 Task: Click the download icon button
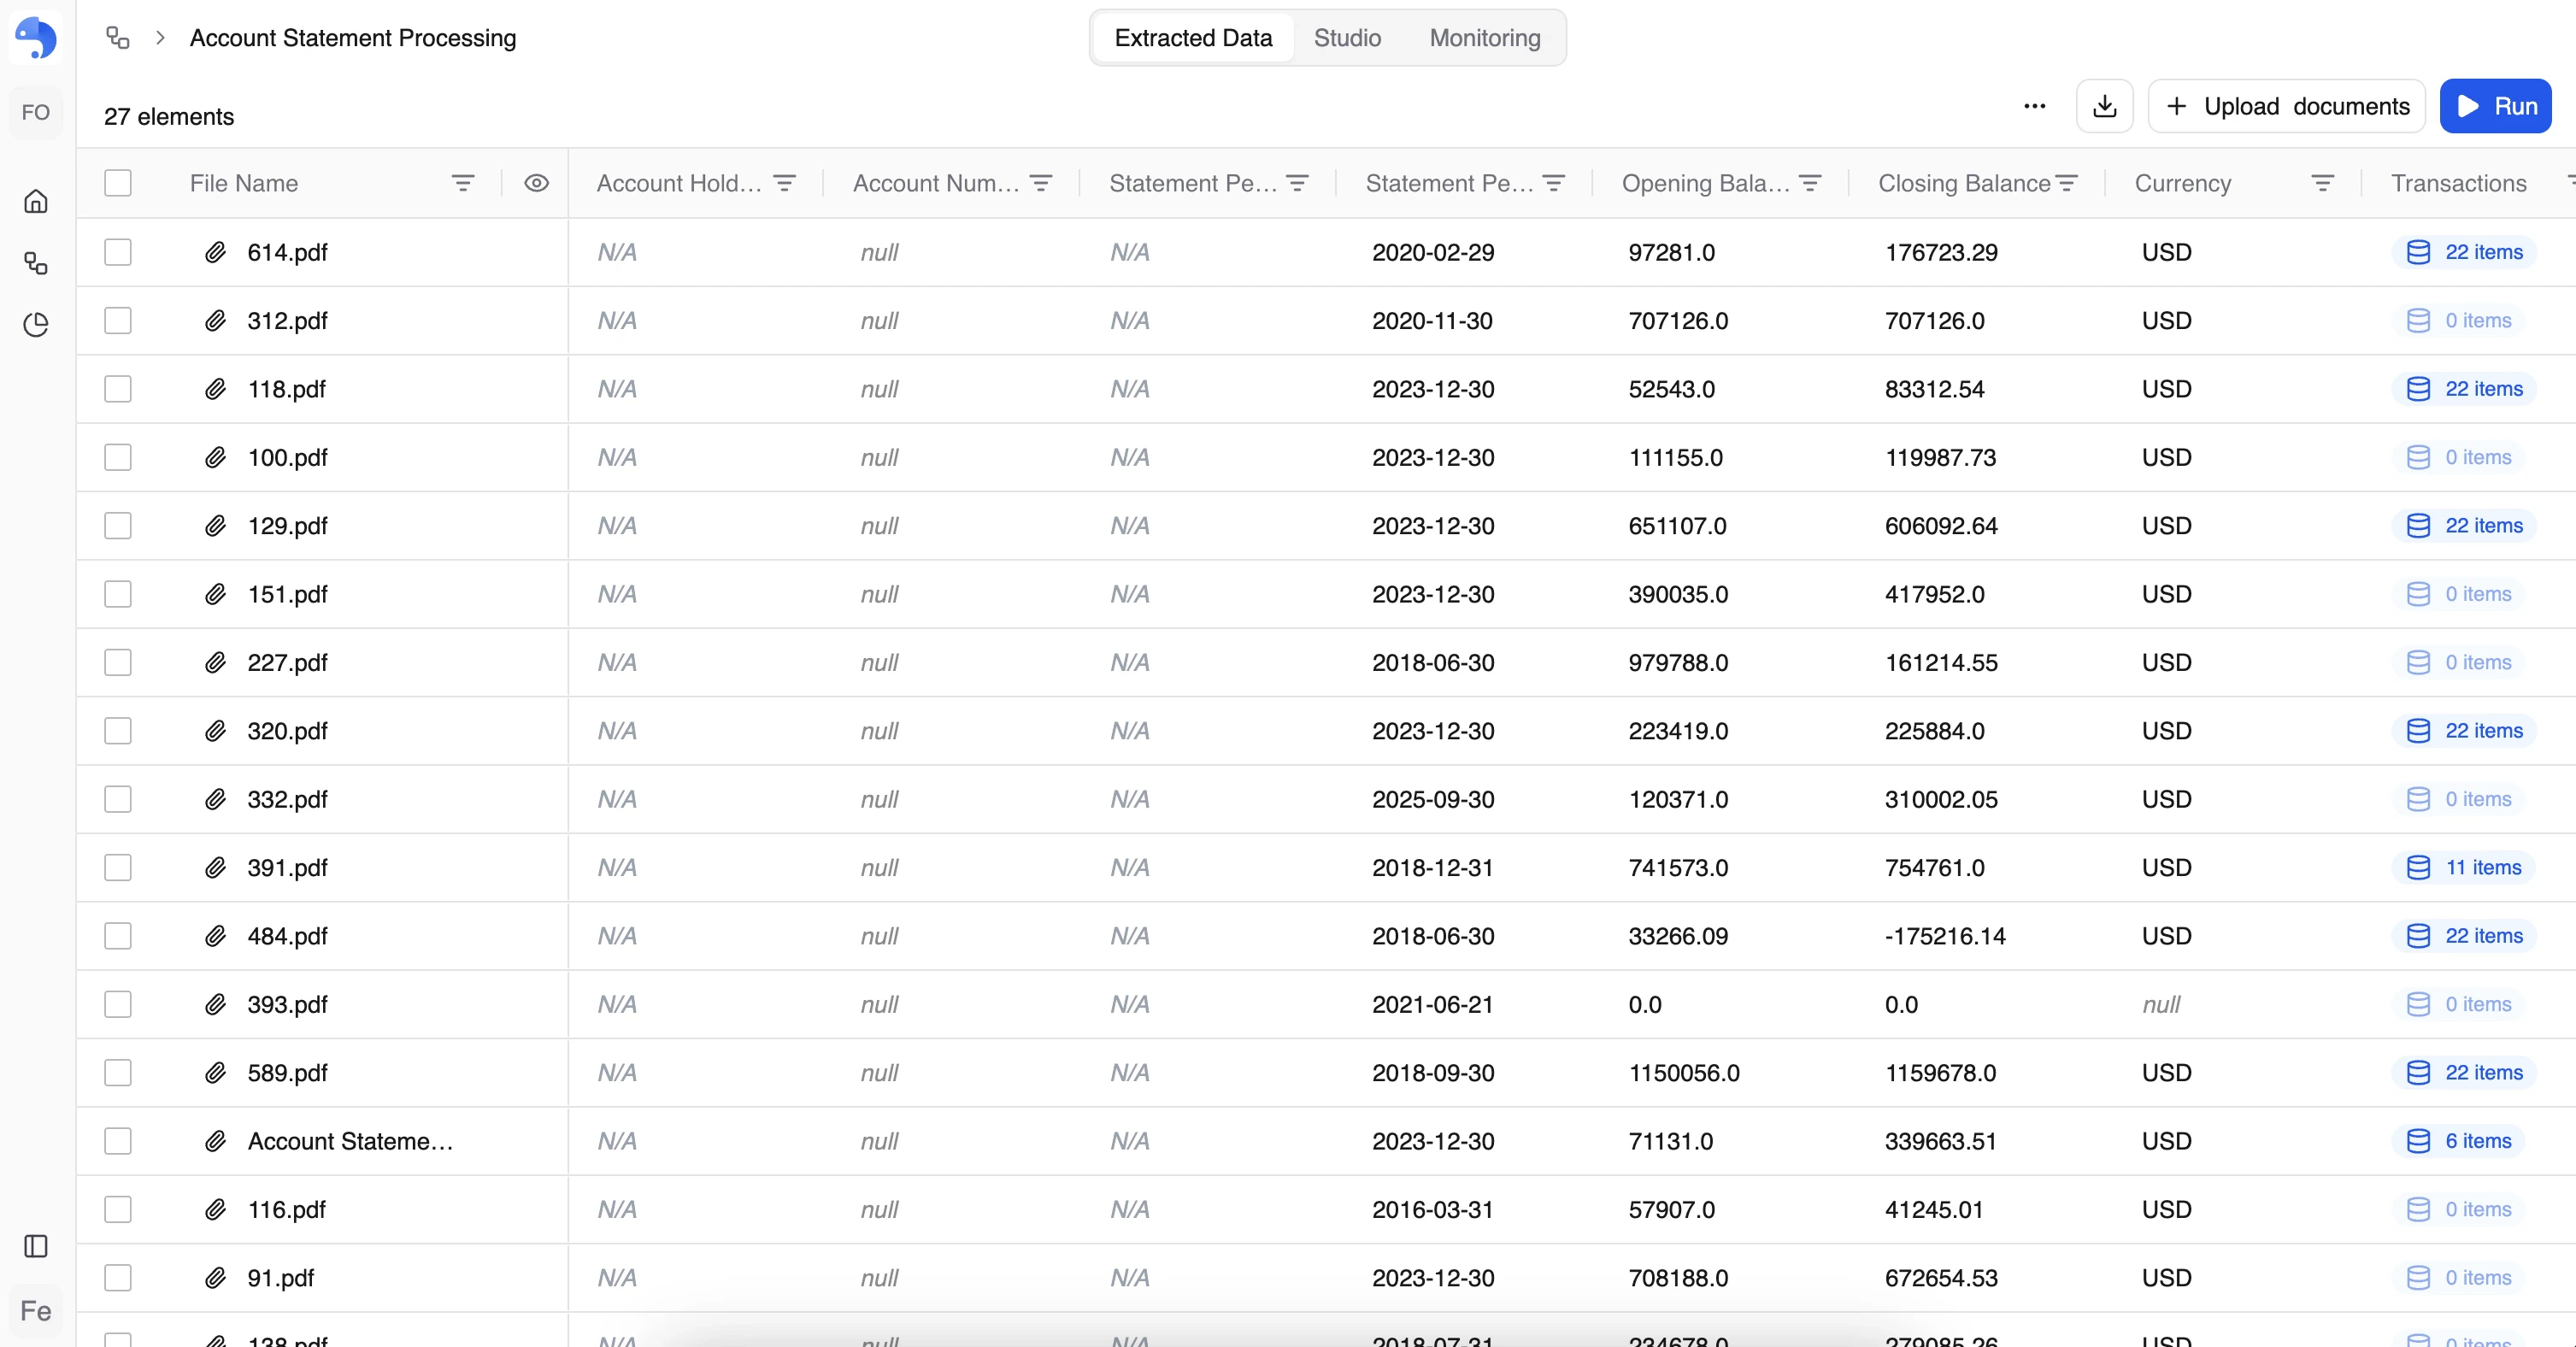point(2104,106)
